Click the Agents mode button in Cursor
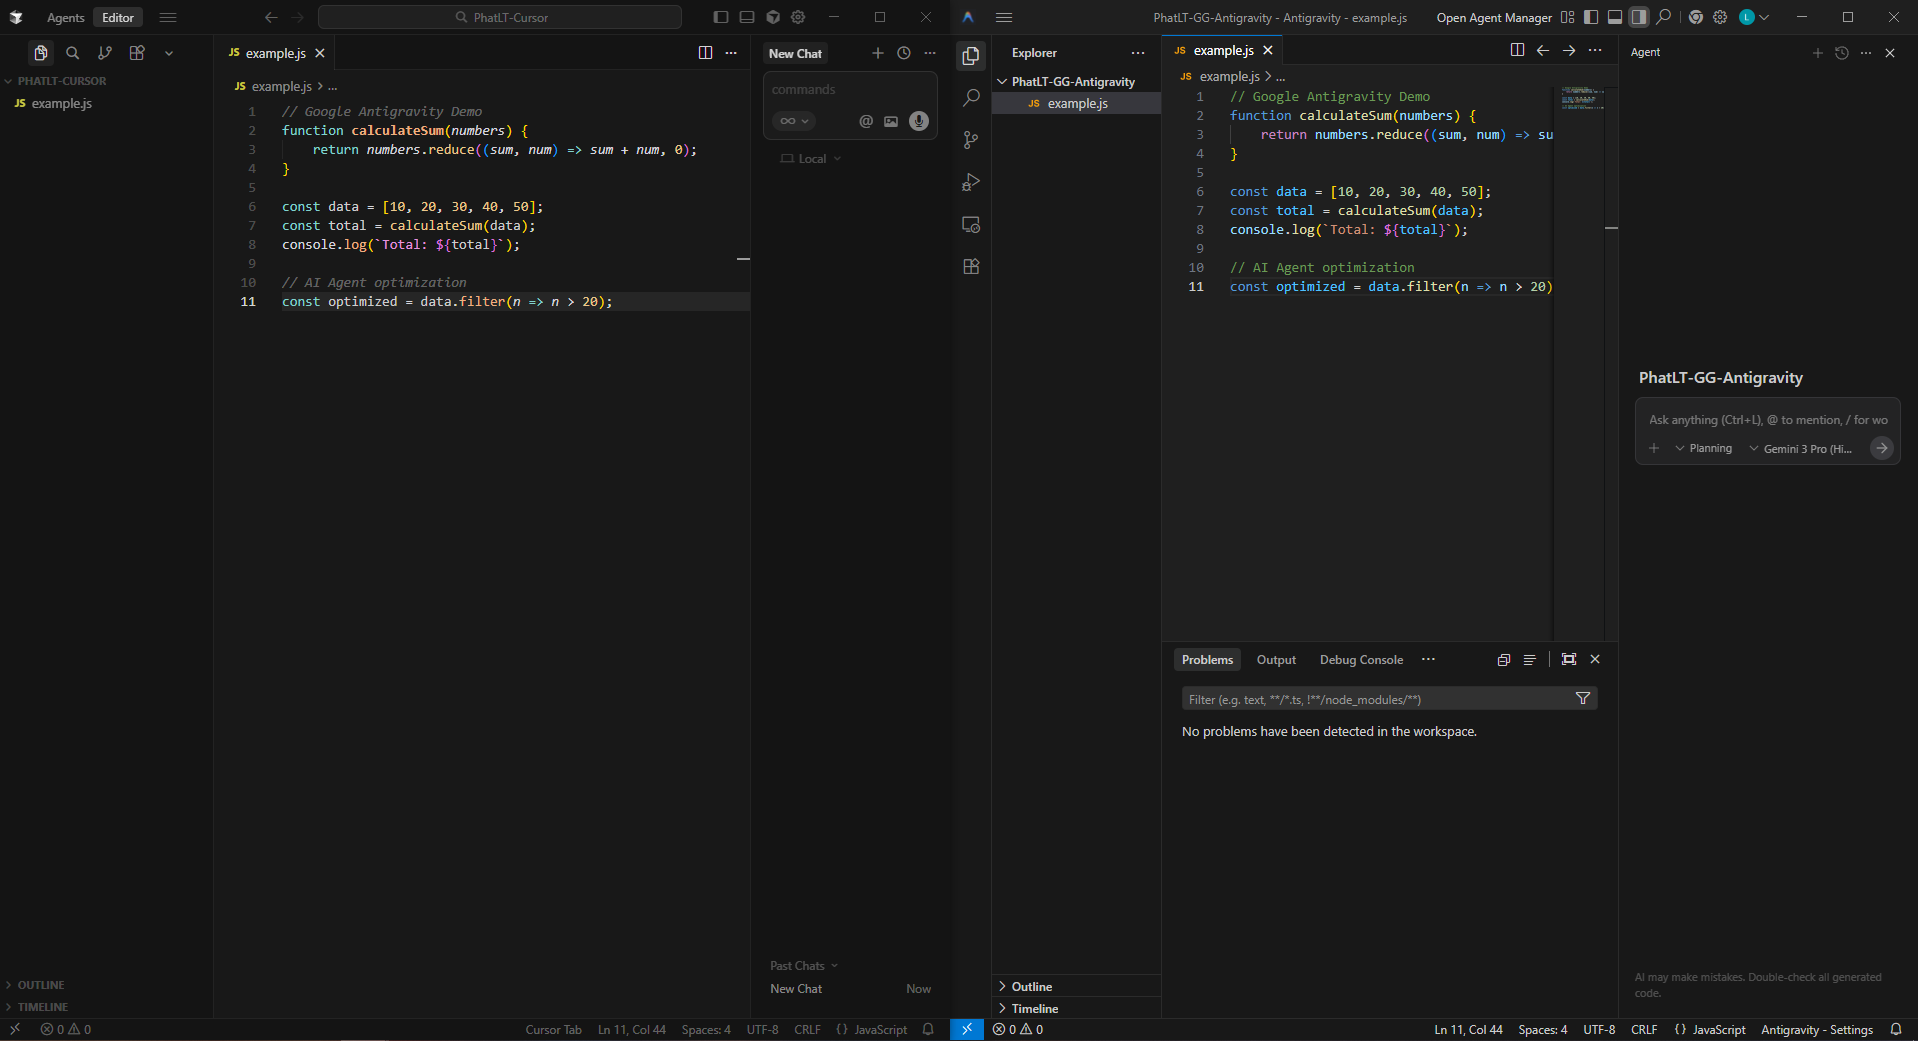 pos(65,18)
